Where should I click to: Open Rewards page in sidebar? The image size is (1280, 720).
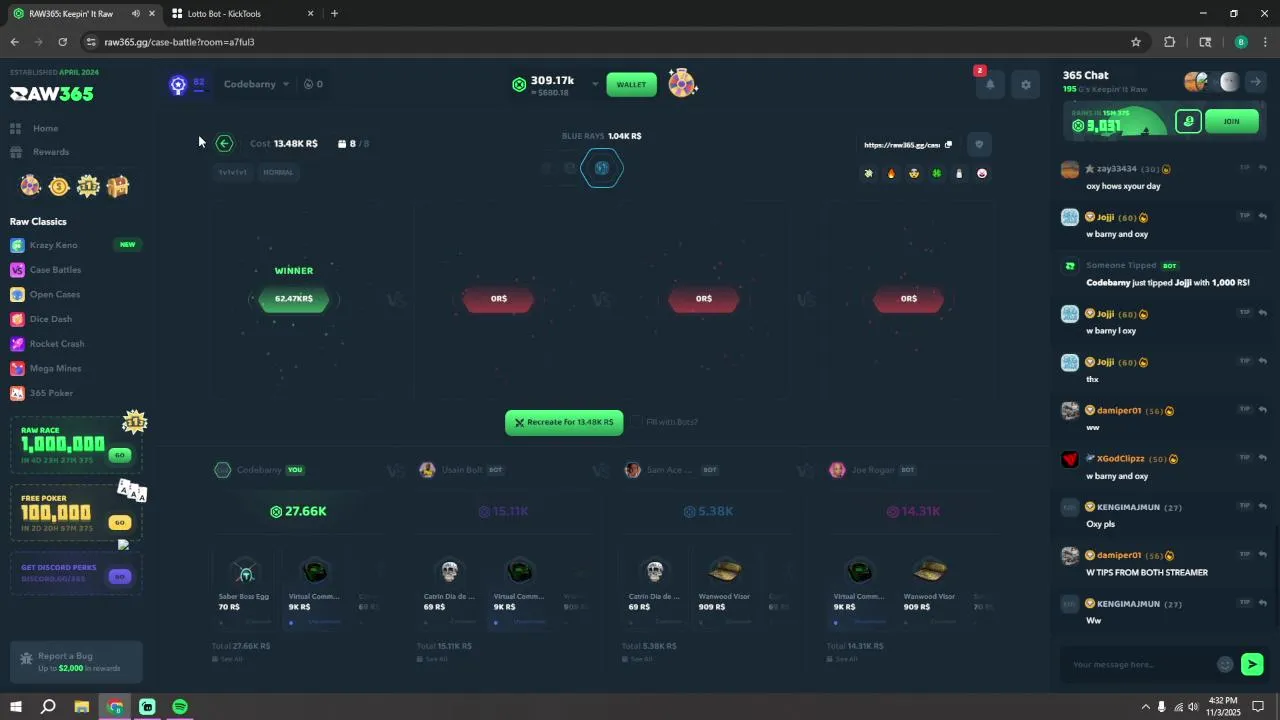pyautogui.click(x=50, y=152)
